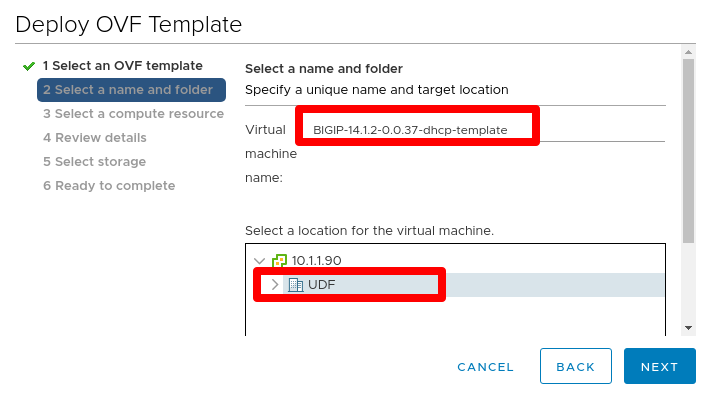Select 10.1.1.90 in the location tree
The width and height of the screenshot is (707, 393).
(x=317, y=260)
